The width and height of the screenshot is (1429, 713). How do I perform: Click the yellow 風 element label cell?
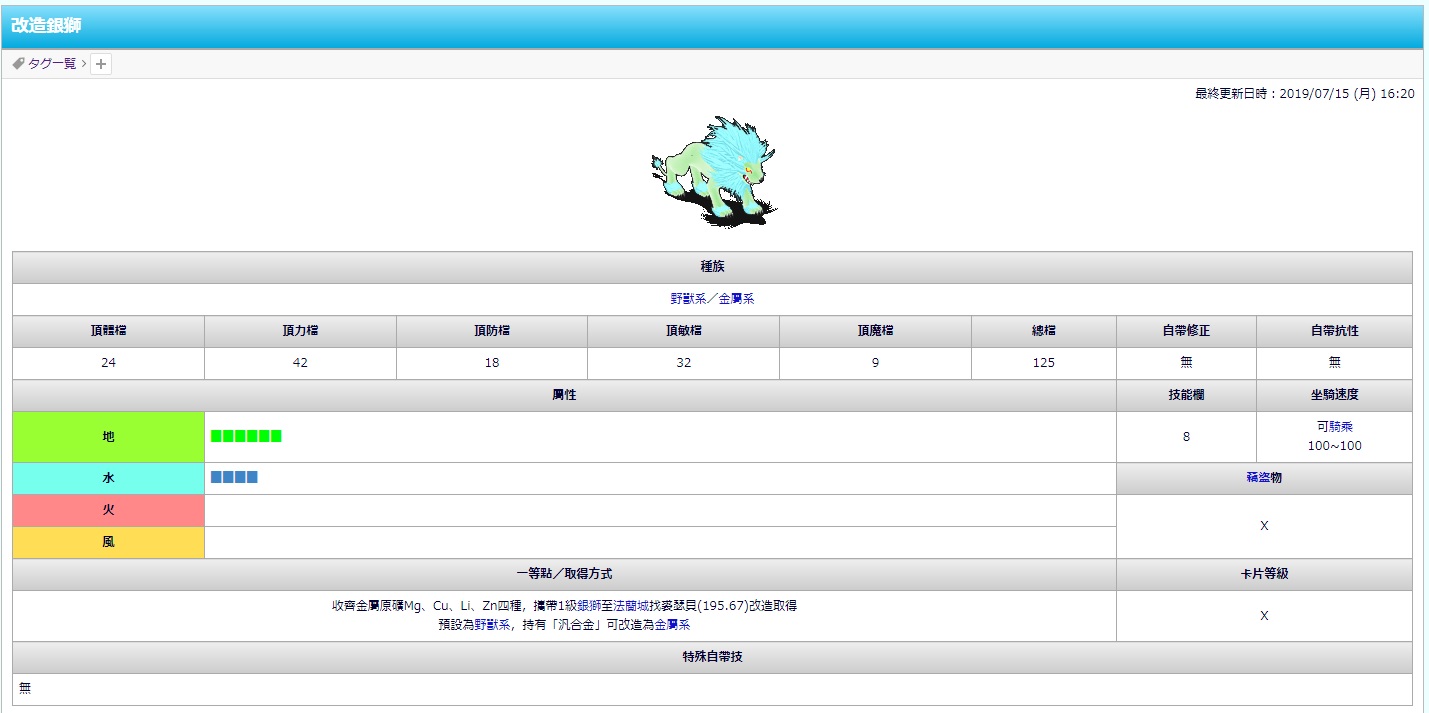click(x=108, y=542)
